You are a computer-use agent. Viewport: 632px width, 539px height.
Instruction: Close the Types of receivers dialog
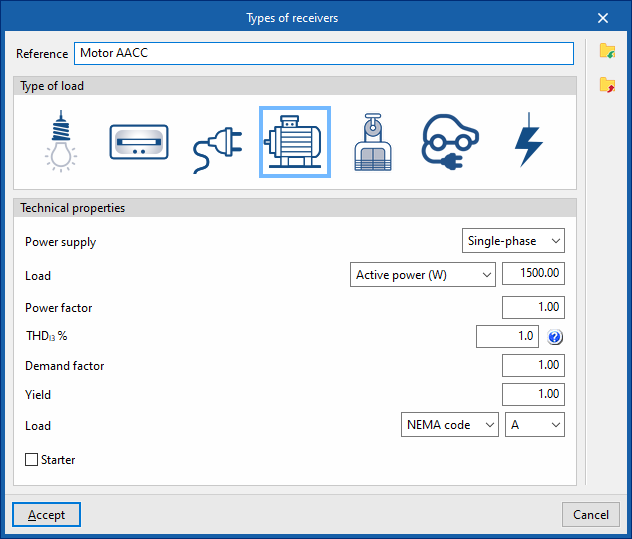coord(603,18)
